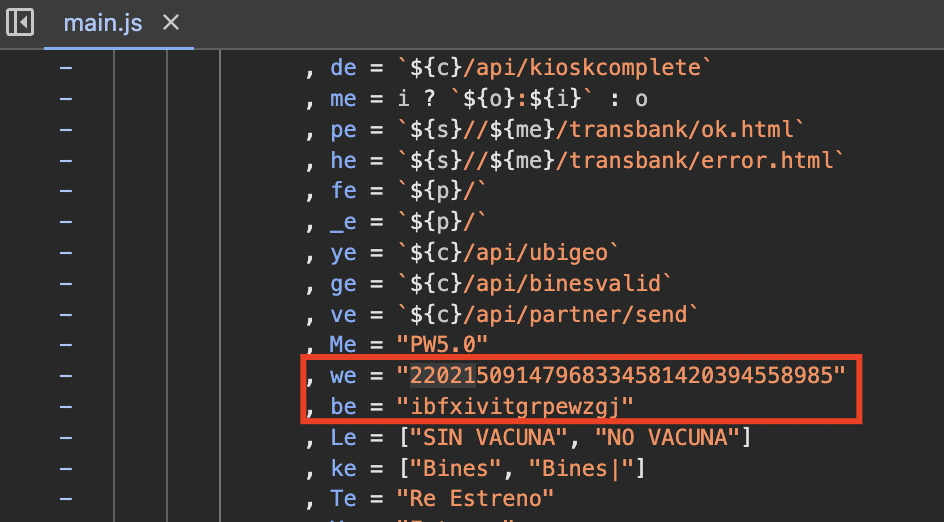Image resolution: width=944 pixels, height=522 pixels.
Task: Click the 'fe' variable assignment line
Action: (396, 191)
